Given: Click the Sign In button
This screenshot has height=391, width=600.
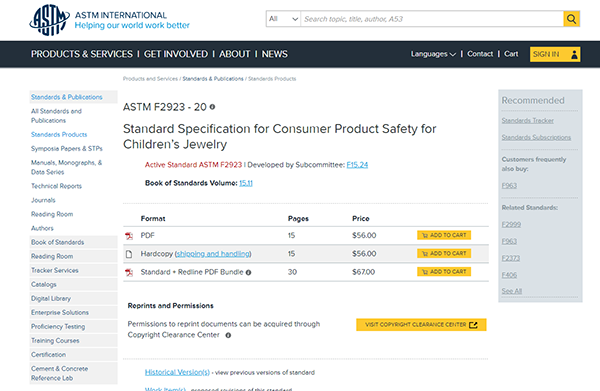Looking at the screenshot, I should coord(555,54).
